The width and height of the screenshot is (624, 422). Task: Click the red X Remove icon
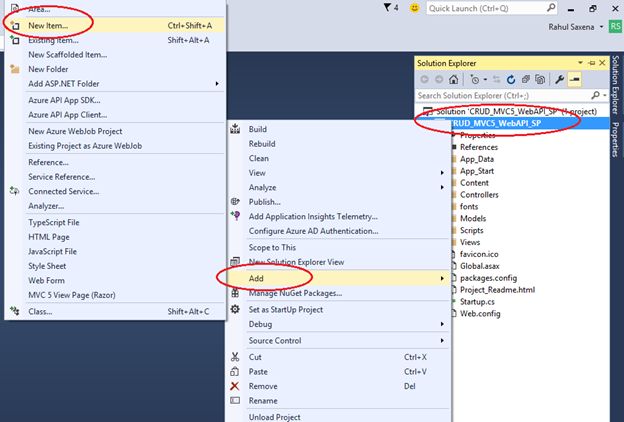pos(235,386)
